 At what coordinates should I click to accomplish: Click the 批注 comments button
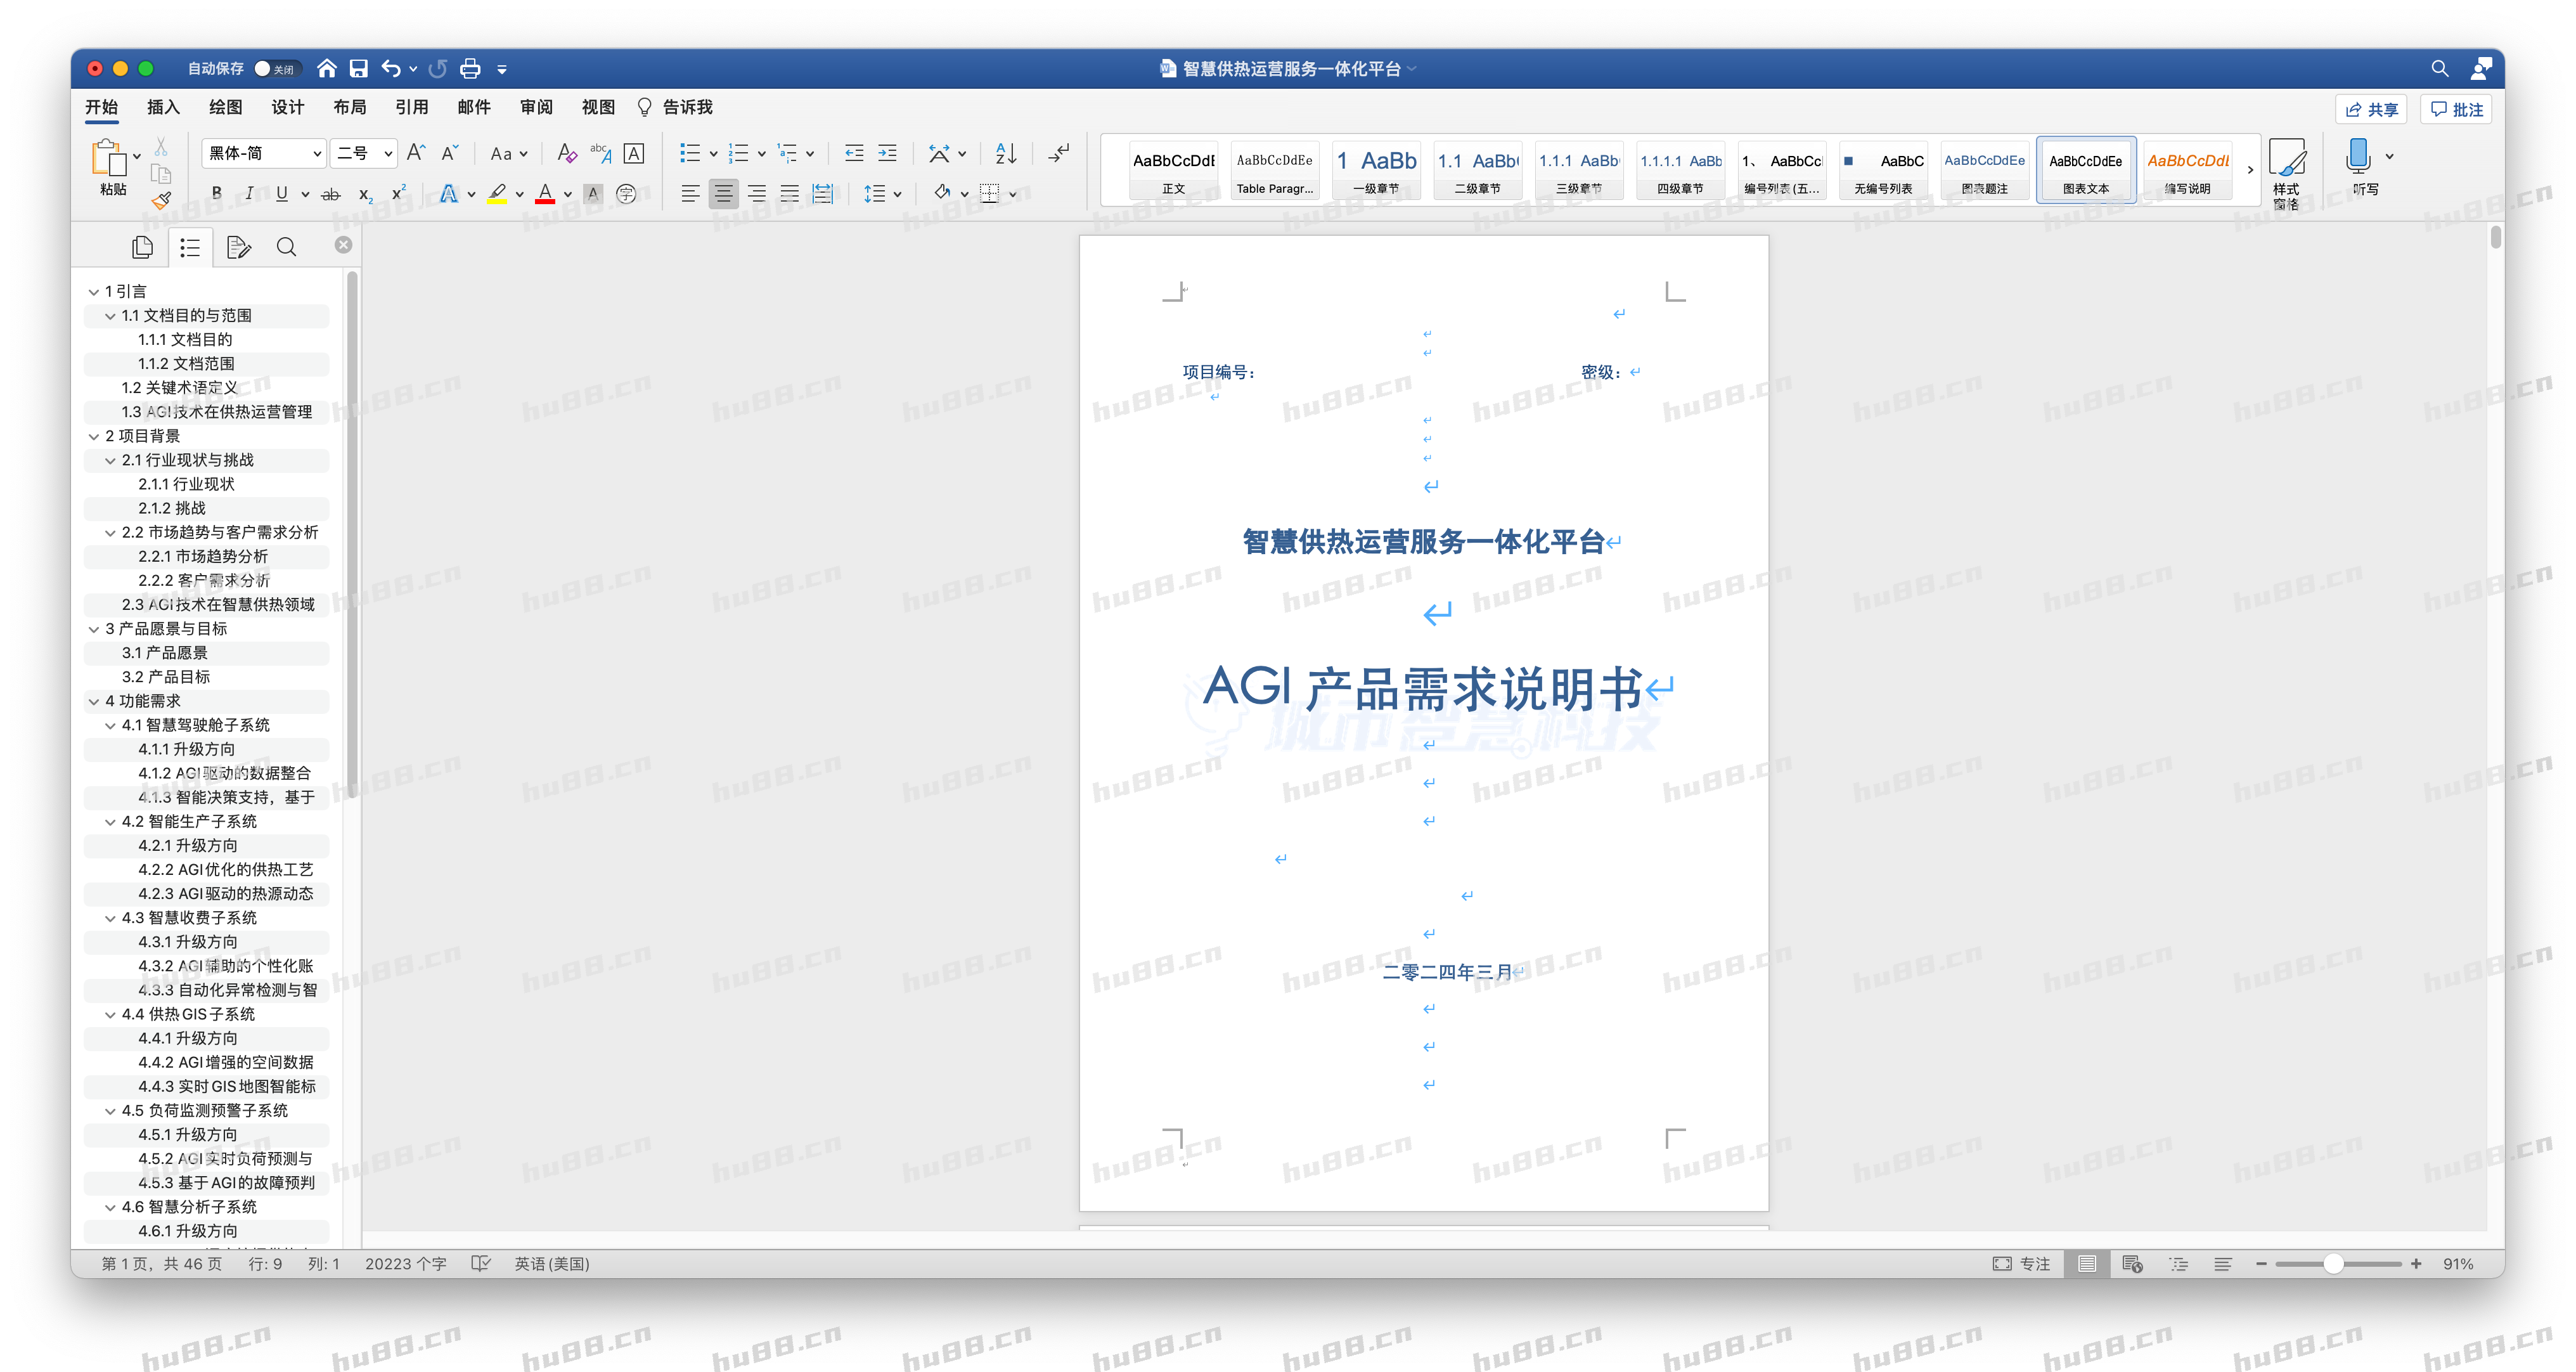2456,109
